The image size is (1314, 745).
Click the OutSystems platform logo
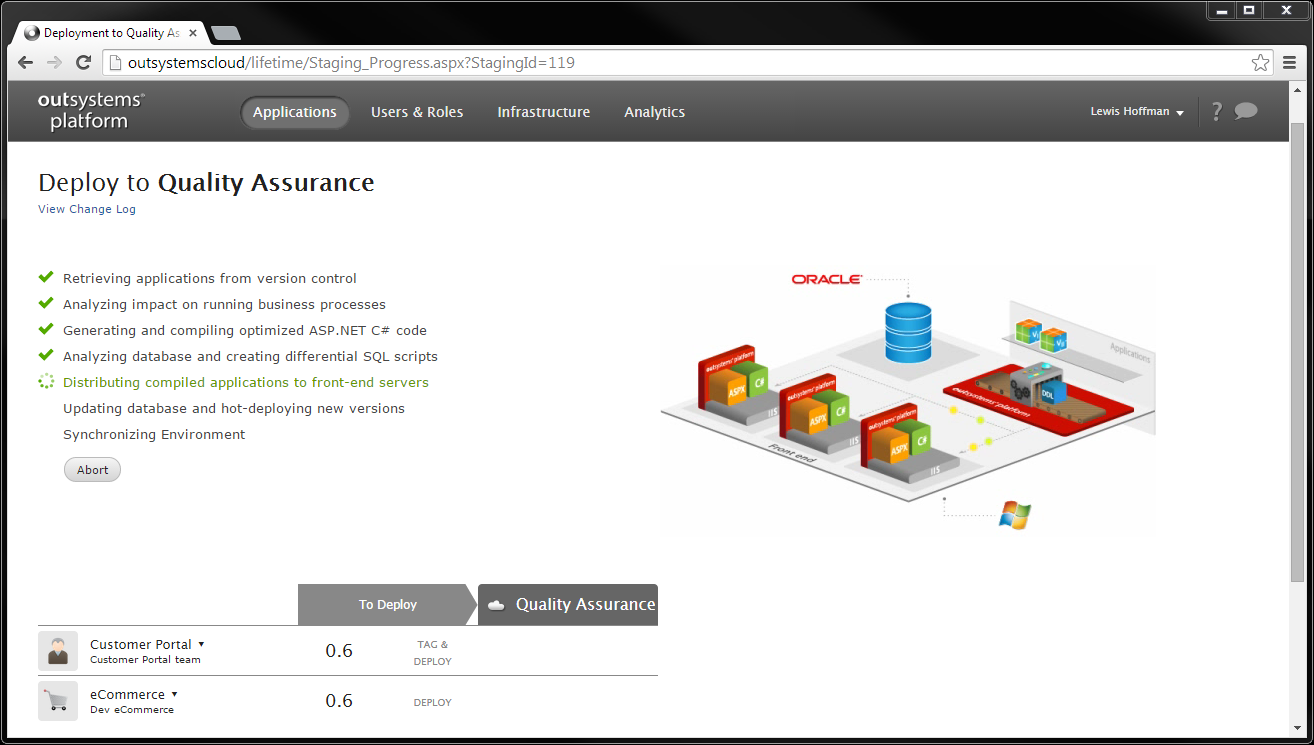90,110
